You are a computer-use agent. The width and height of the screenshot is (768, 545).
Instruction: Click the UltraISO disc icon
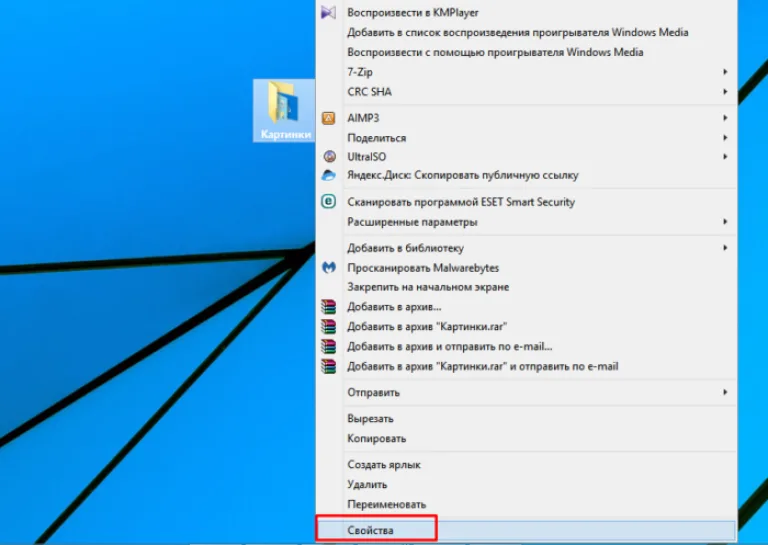click(330, 157)
